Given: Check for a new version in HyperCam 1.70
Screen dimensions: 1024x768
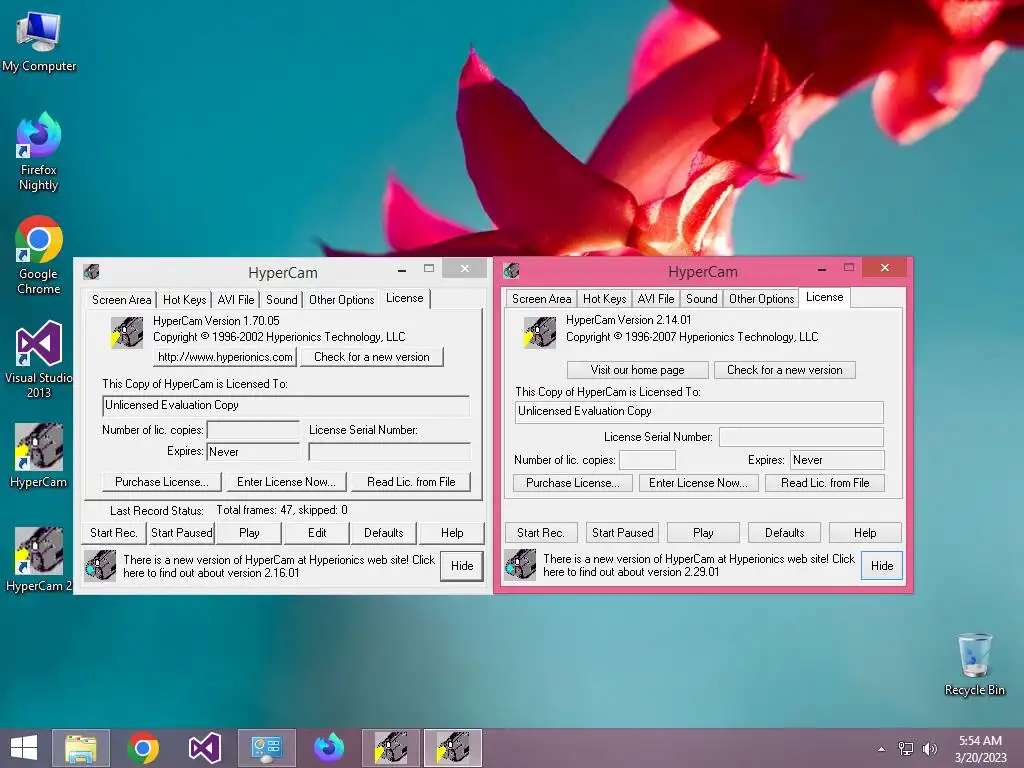Looking at the screenshot, I should pos(372,357).
